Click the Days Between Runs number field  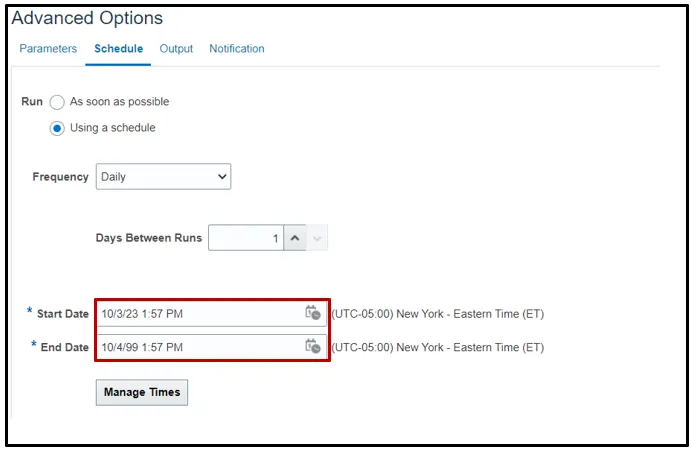(x=245, y=238)
